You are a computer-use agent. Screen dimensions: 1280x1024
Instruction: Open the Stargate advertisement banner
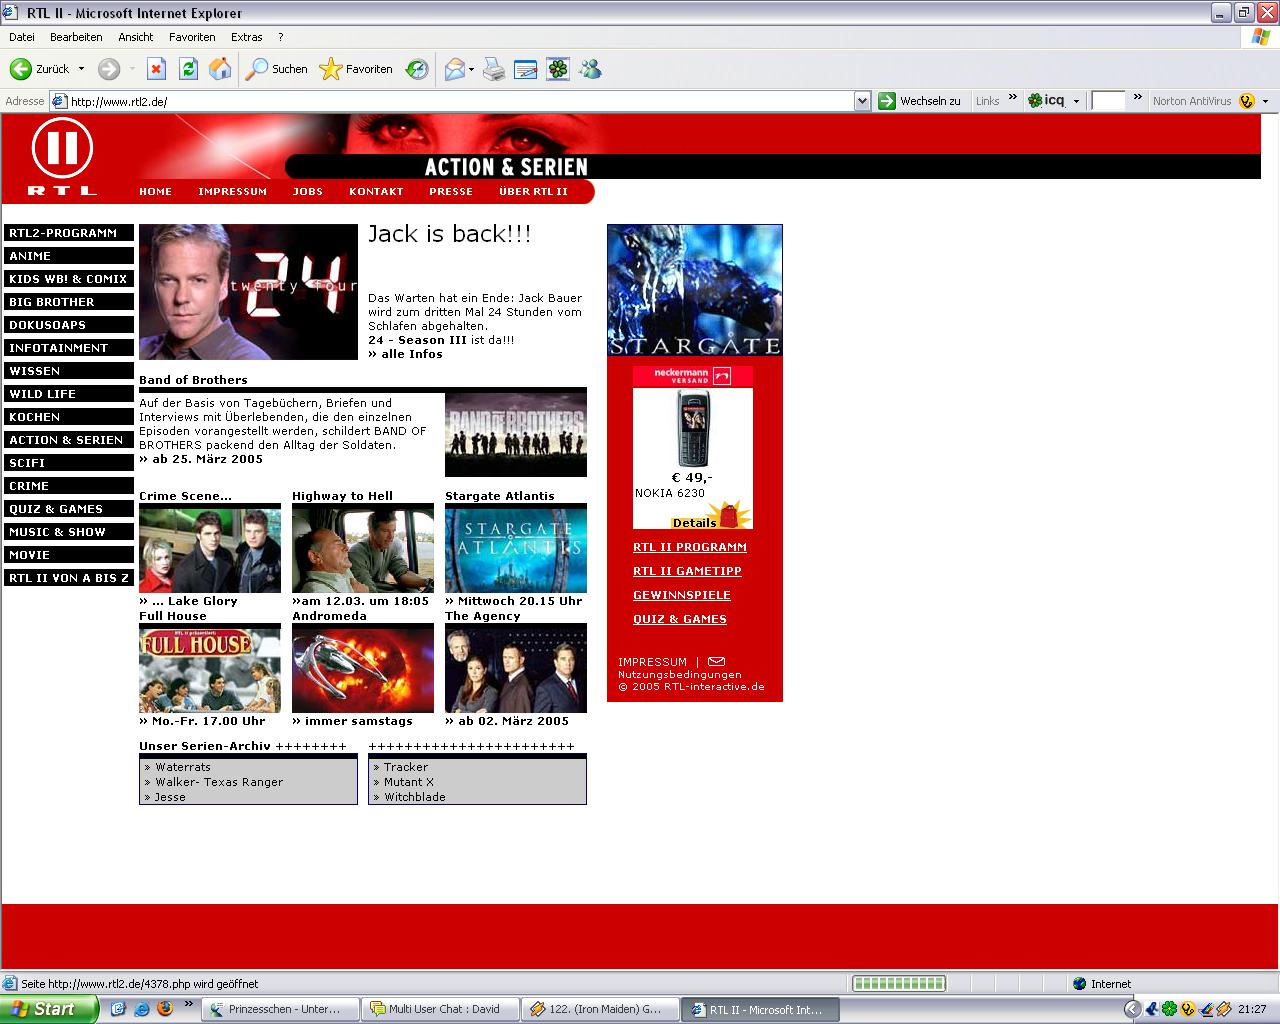(x=695, y=290)
